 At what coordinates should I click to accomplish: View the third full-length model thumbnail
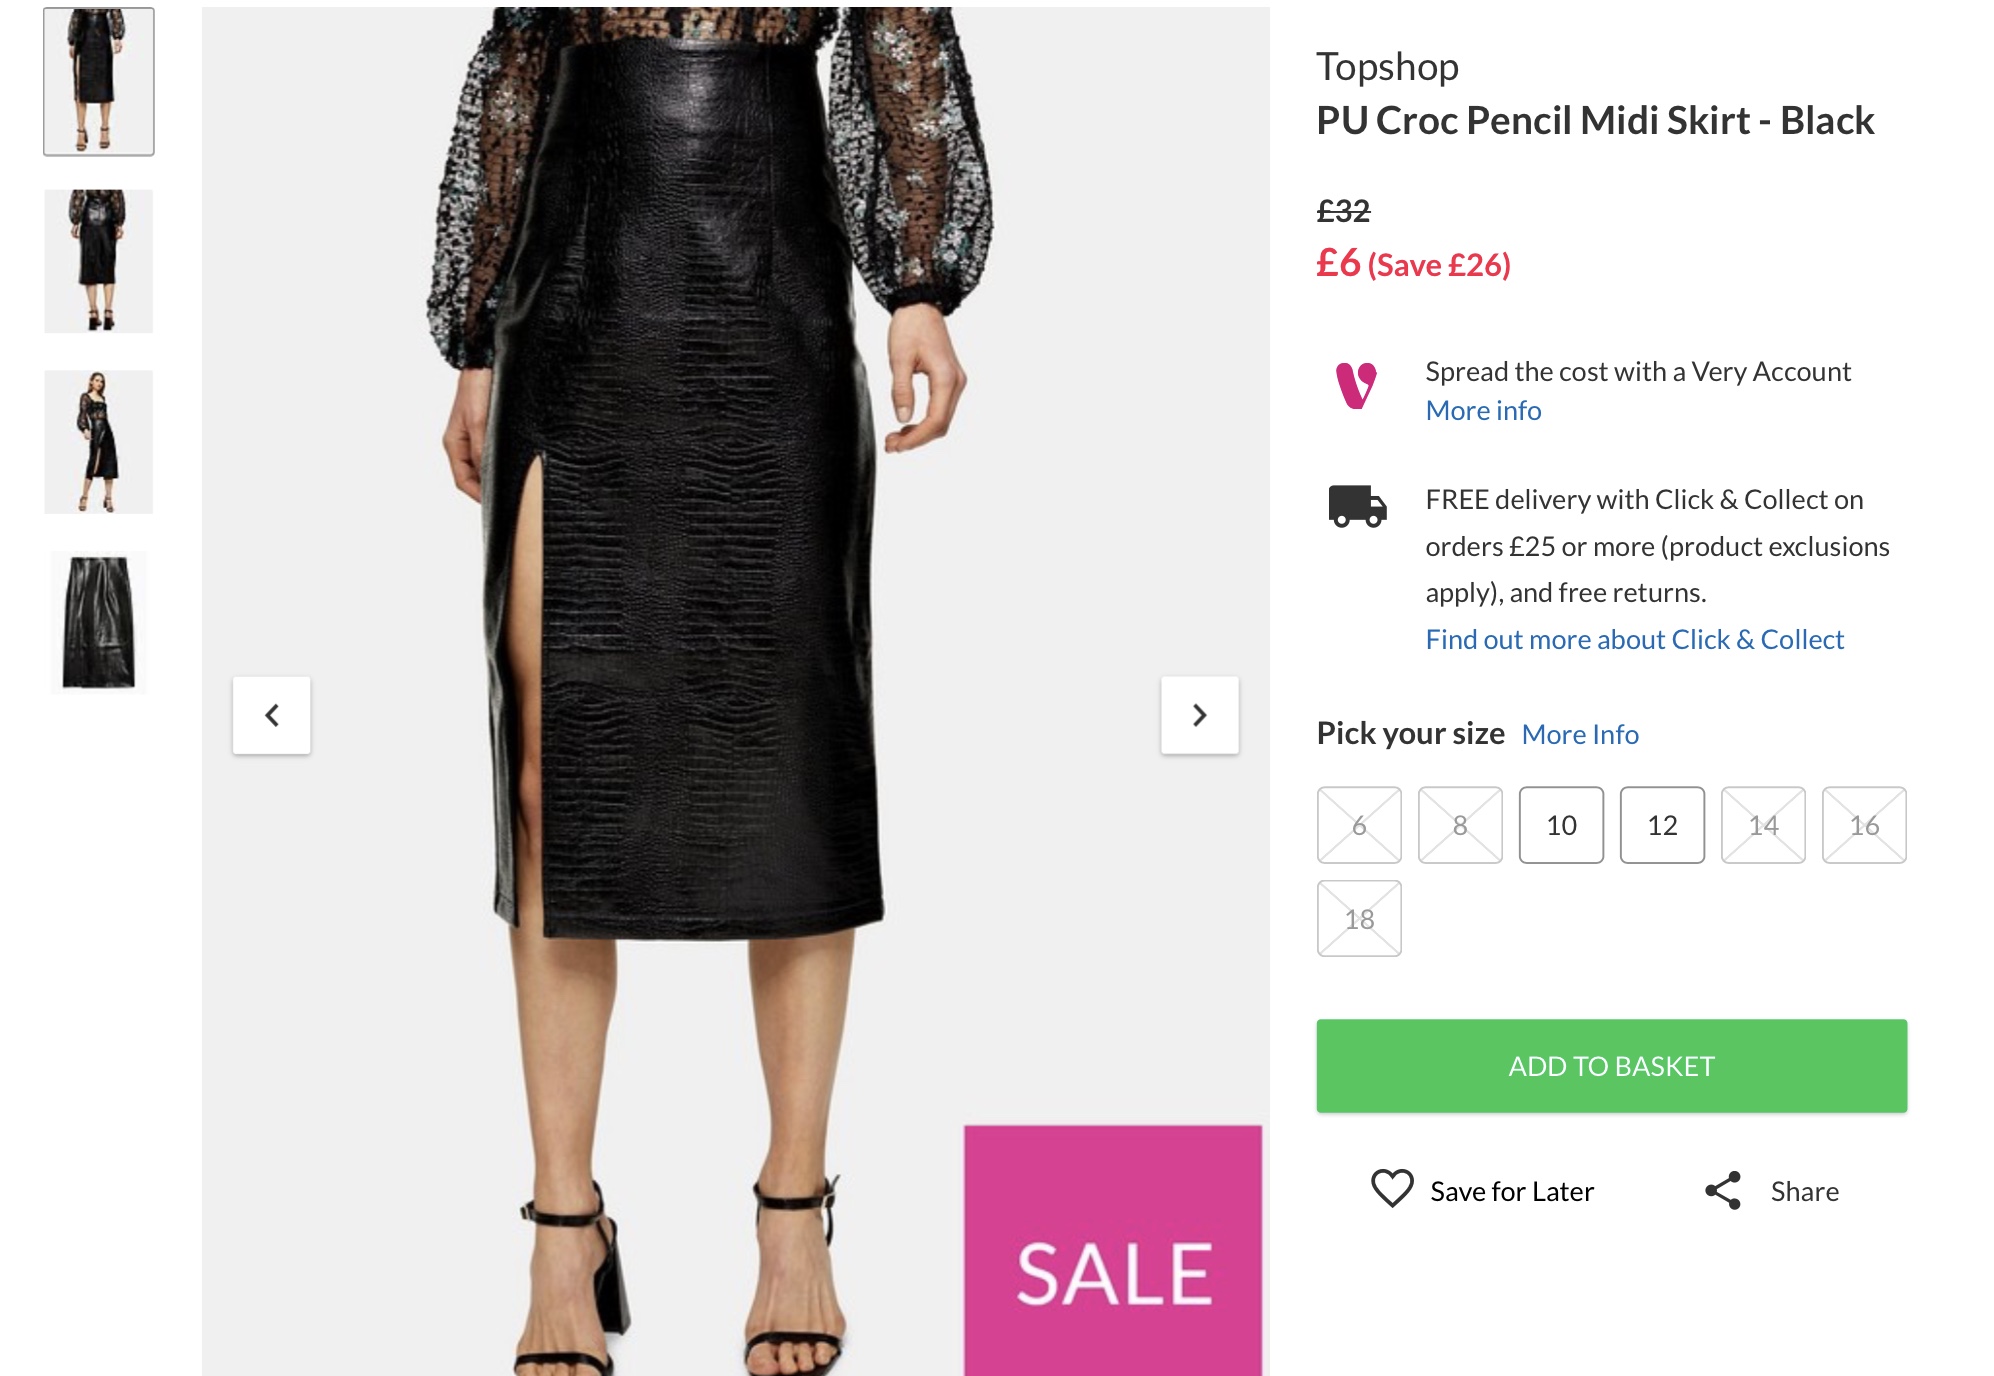[99, 442]
